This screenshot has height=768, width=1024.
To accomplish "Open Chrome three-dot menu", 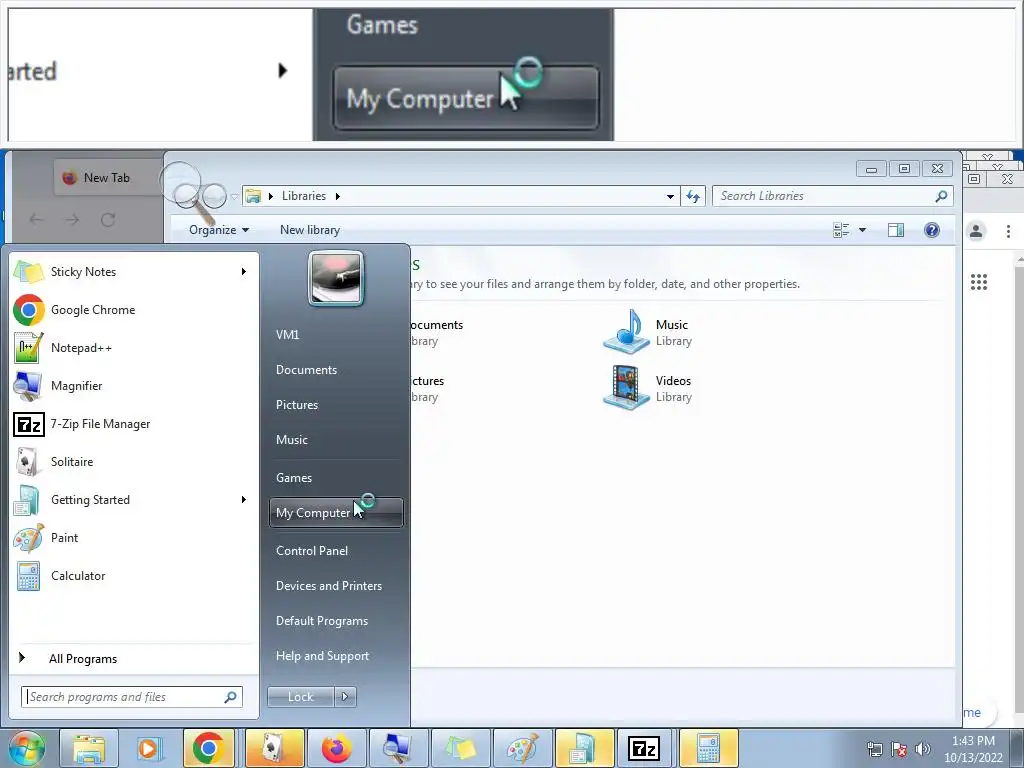I will click(1008, 231).
